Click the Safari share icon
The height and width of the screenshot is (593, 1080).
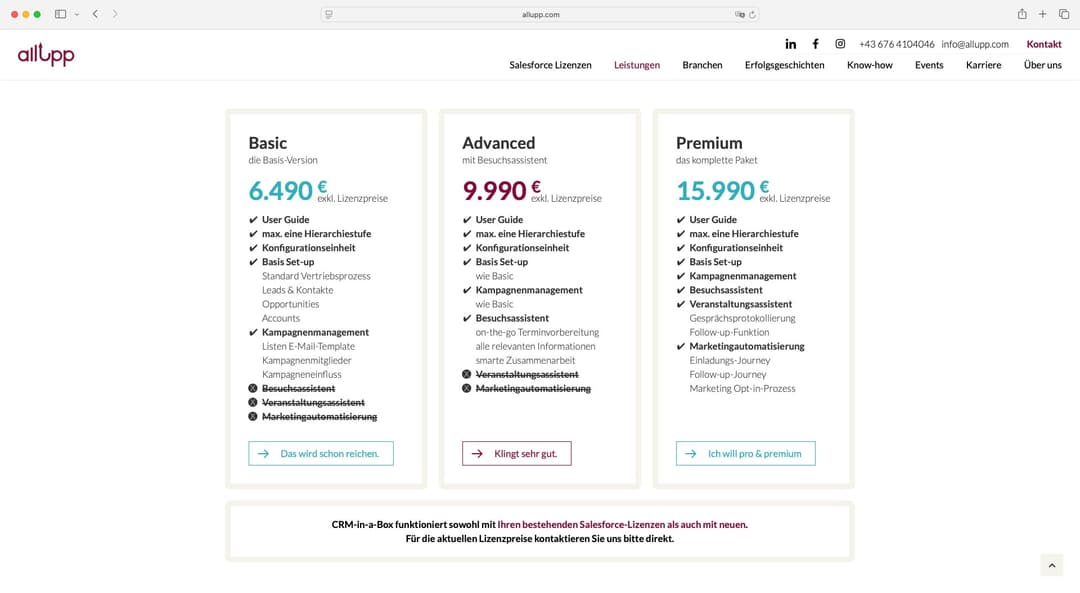coord(1022,14)
